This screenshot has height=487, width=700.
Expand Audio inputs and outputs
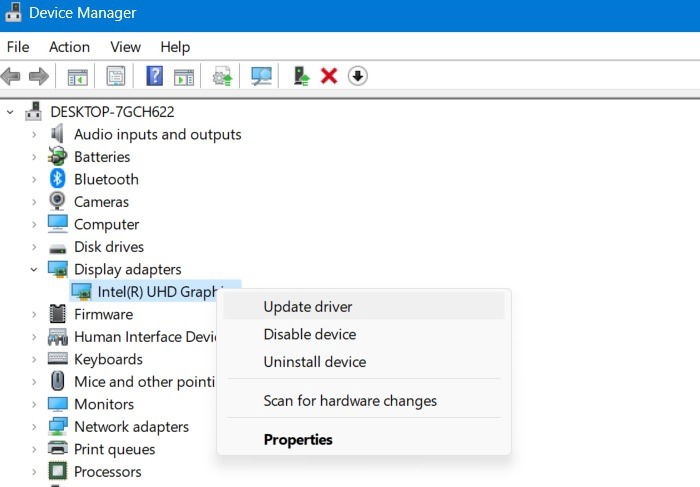click(34, 134)
